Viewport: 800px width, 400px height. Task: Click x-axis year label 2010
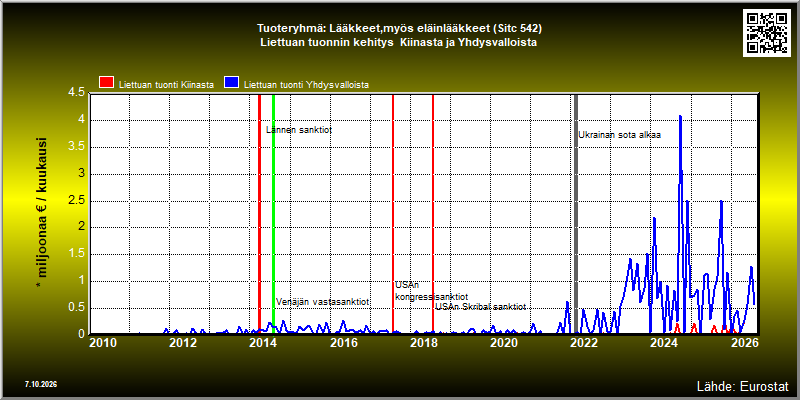(x=103, y=343)
